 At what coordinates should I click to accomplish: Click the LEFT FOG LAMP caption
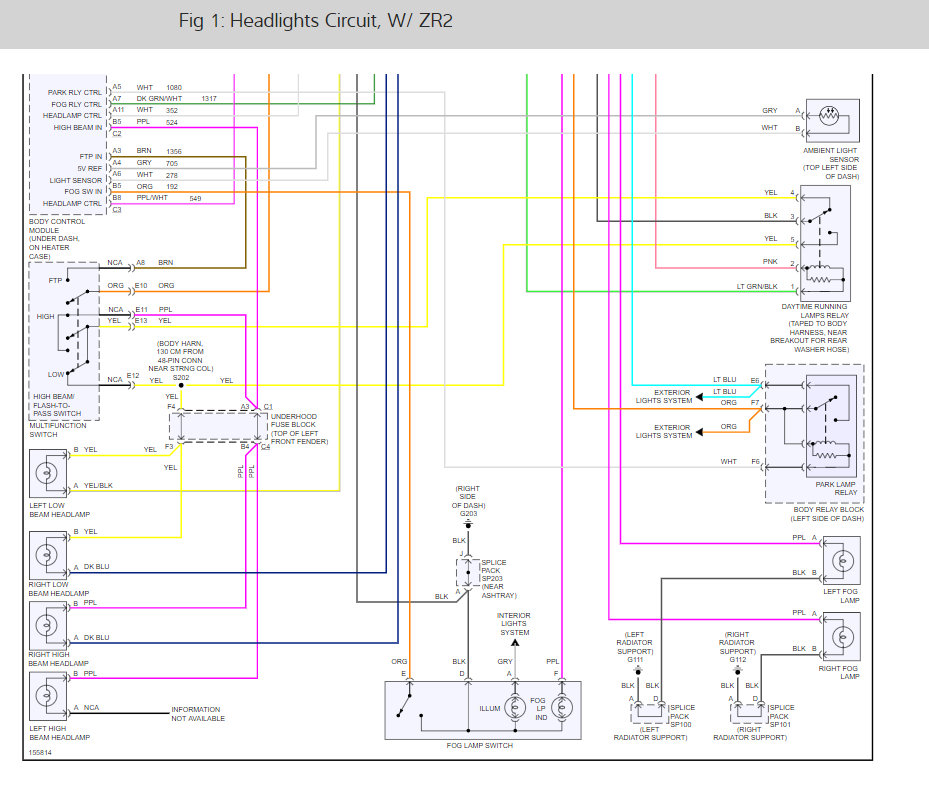tap(841, 596)
